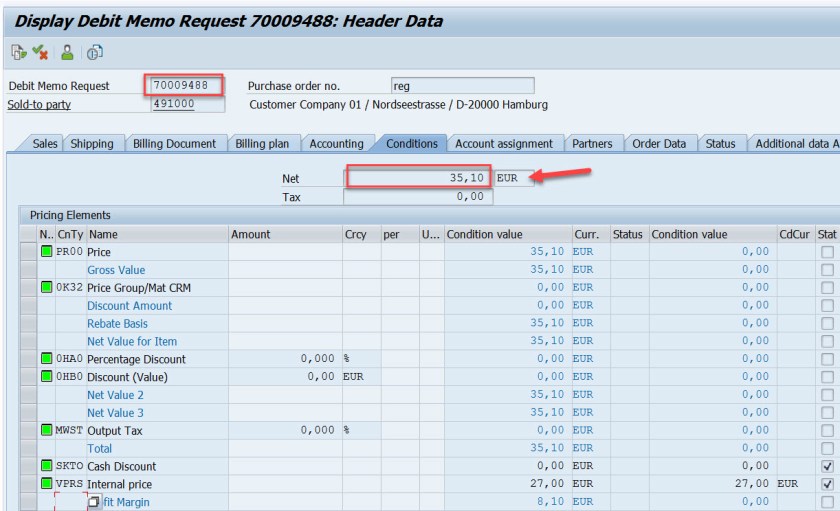Image resolution: width=840 pixels, height=511 pixels.
Task: Click the Net value field
Action: point(418,178)
